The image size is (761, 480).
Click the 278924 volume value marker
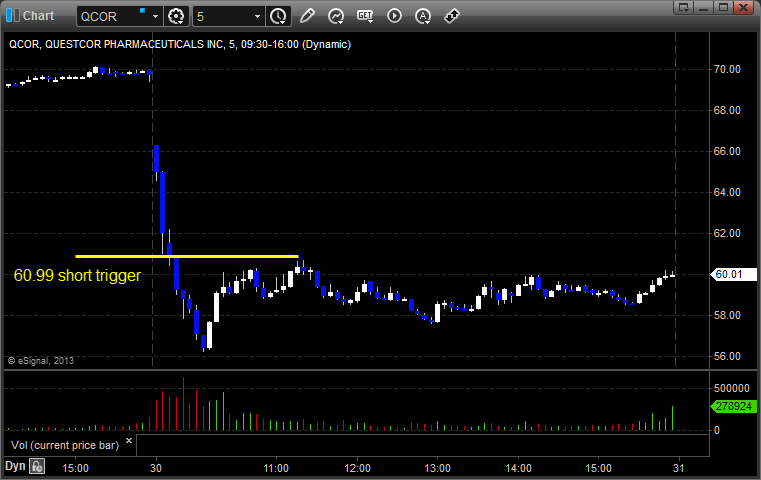733,406
